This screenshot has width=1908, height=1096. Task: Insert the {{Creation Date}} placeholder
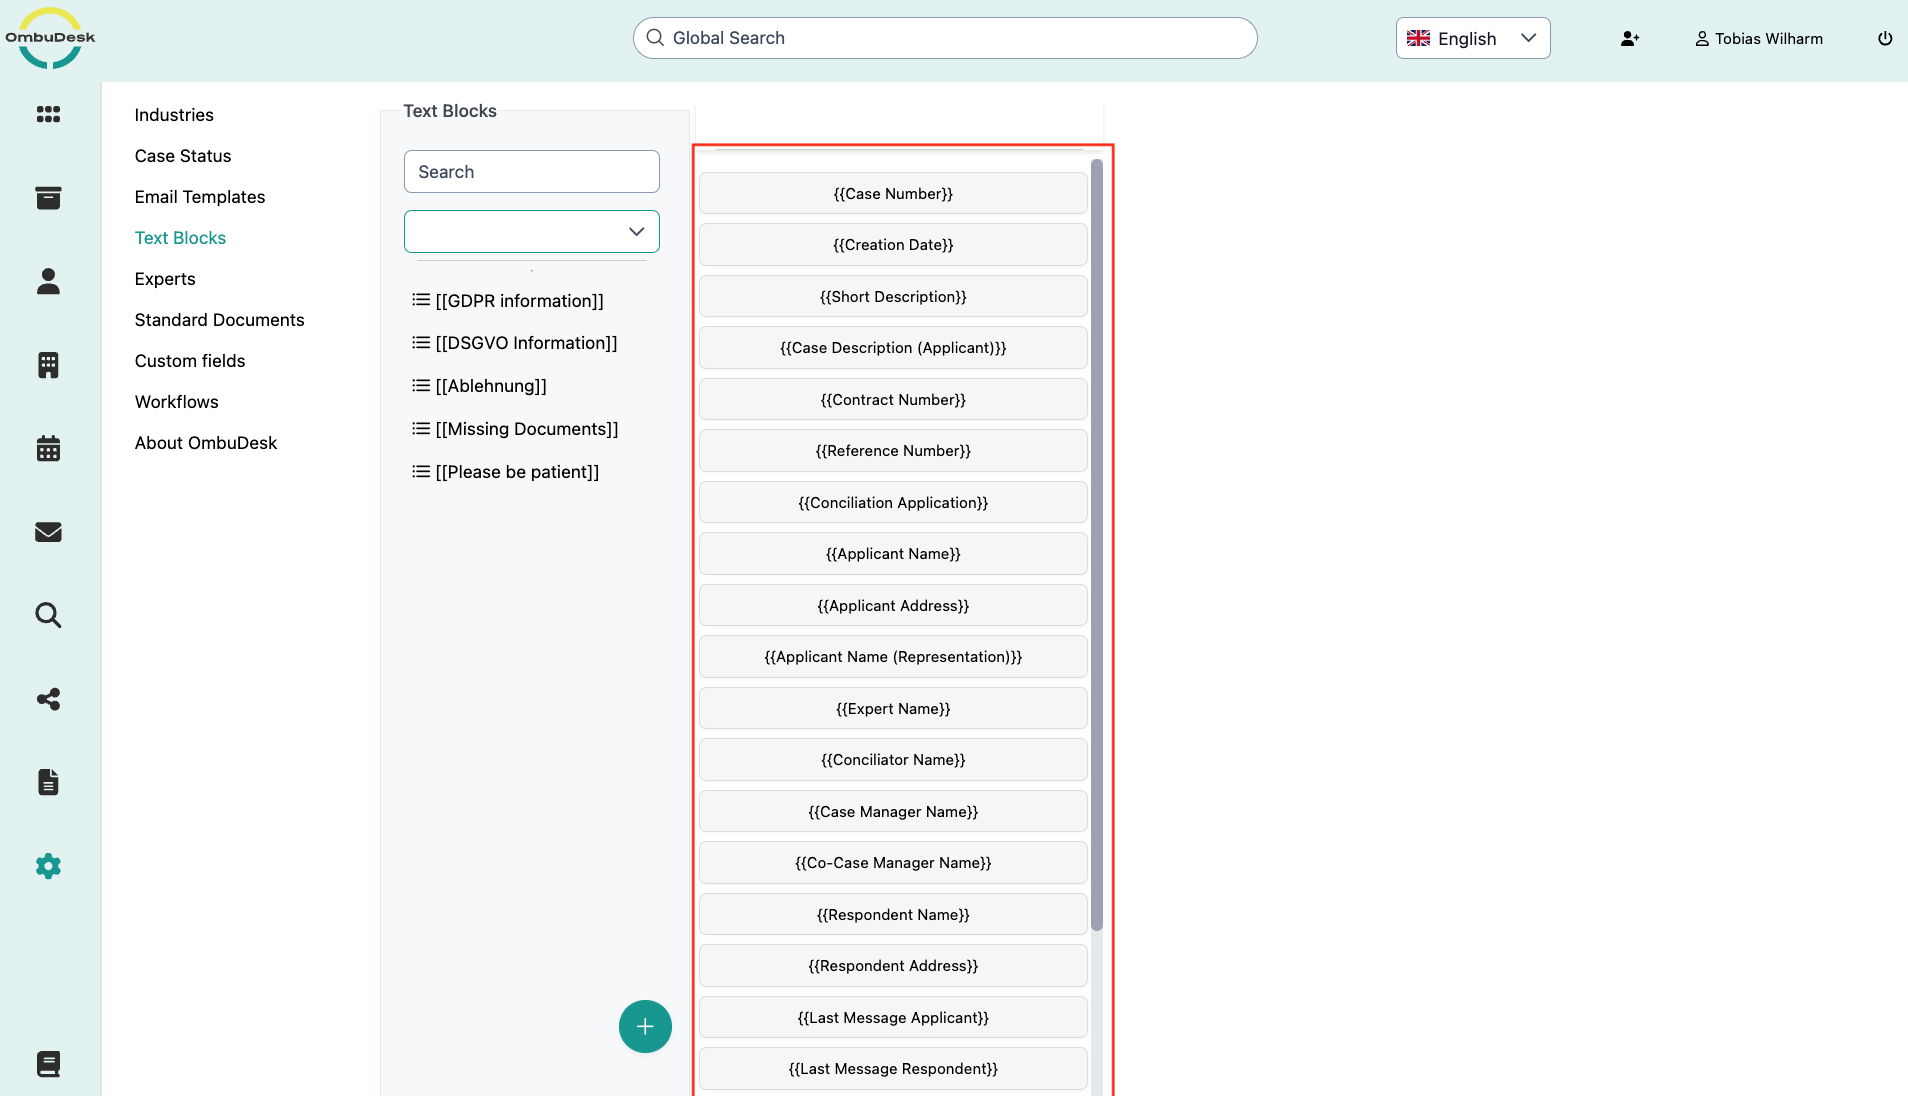(x=893, y=245)
